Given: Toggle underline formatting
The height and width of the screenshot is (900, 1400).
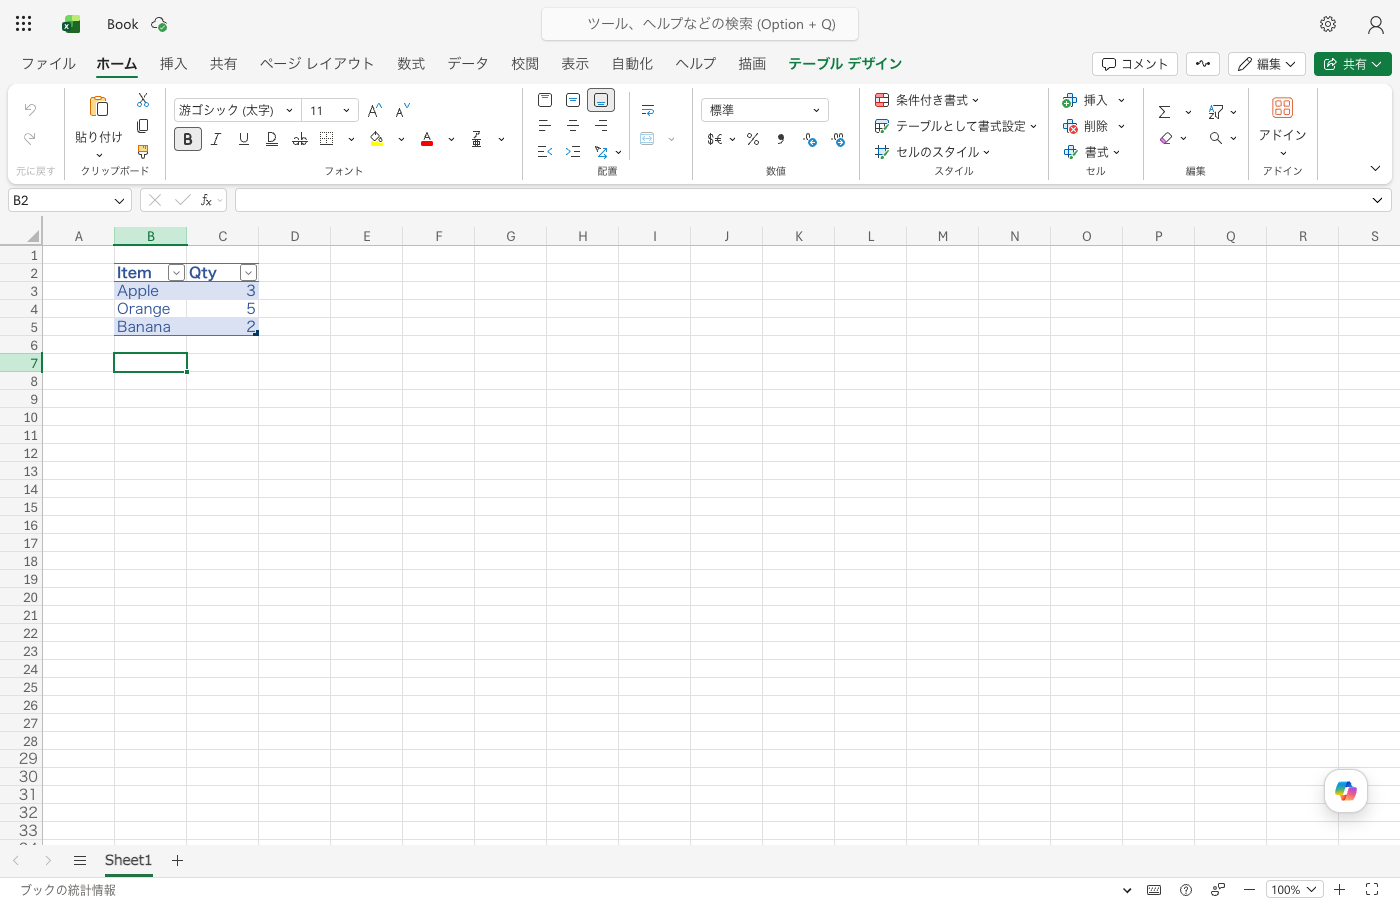Looking at the screenshot, I should point(243,139).
